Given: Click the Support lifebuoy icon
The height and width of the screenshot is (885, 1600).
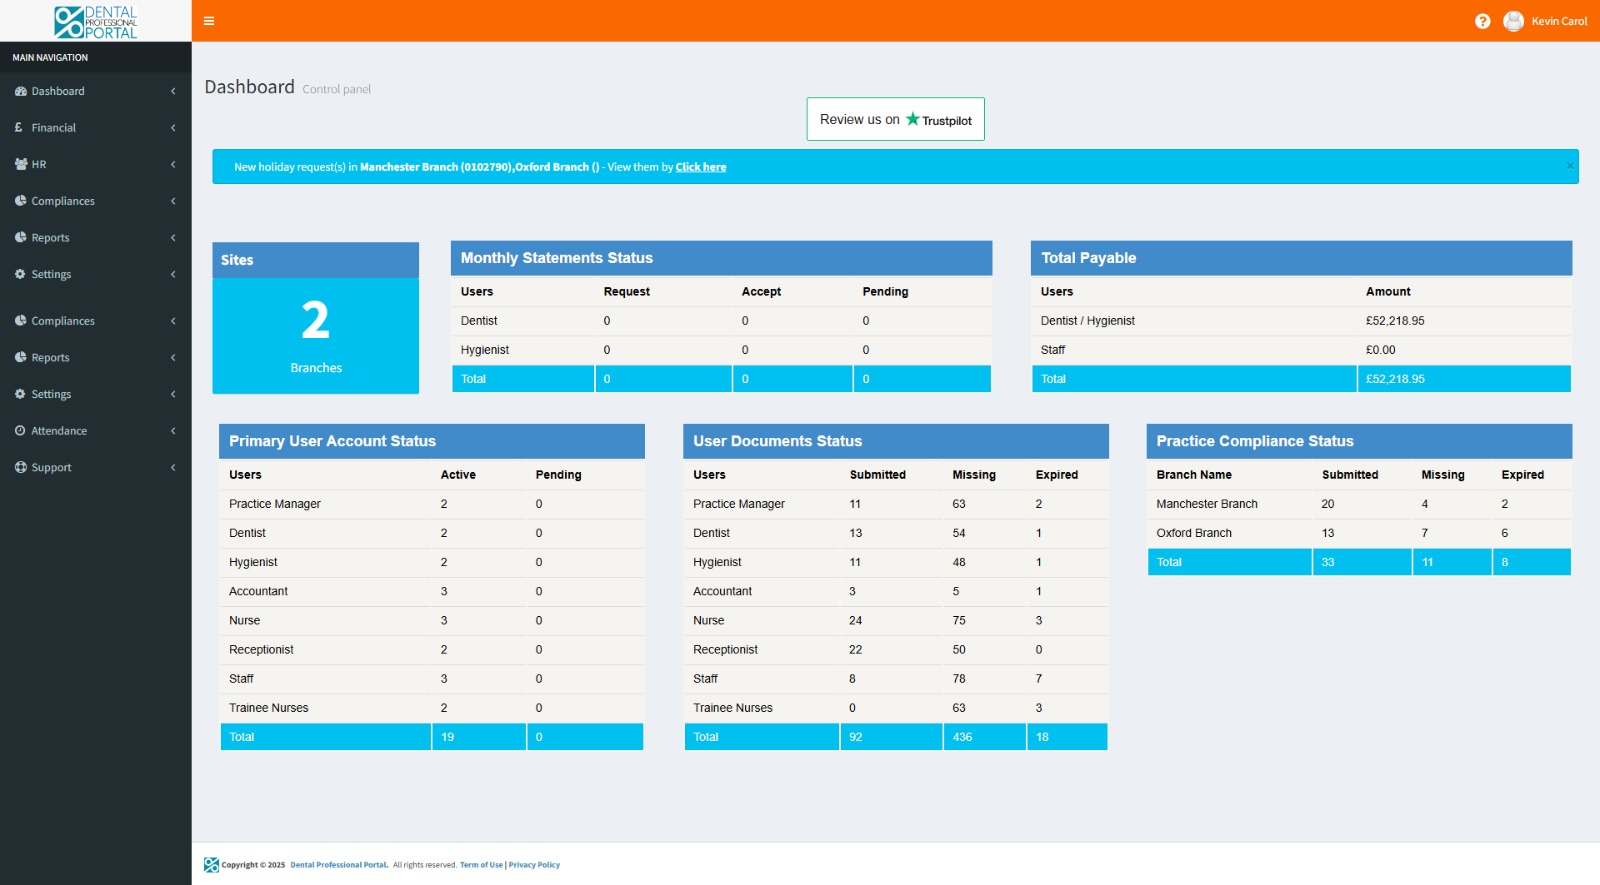Looking at the screenshot, I should 20,467.
